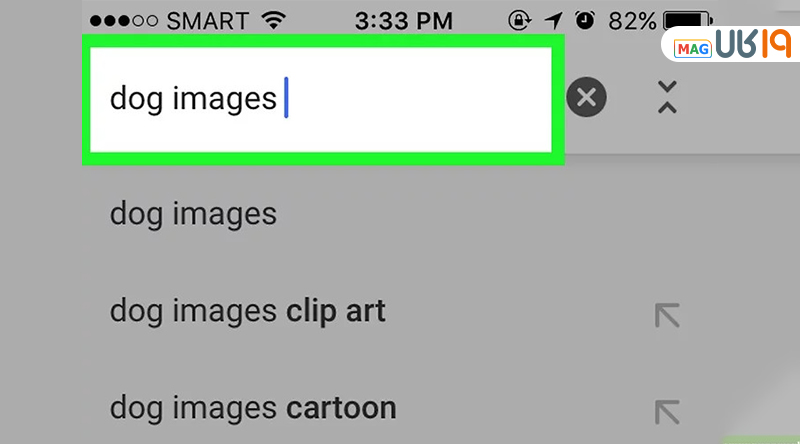Fill search with 'clip art' suggestion arrow
Screen dimensions: 800x444
[666, 316]
